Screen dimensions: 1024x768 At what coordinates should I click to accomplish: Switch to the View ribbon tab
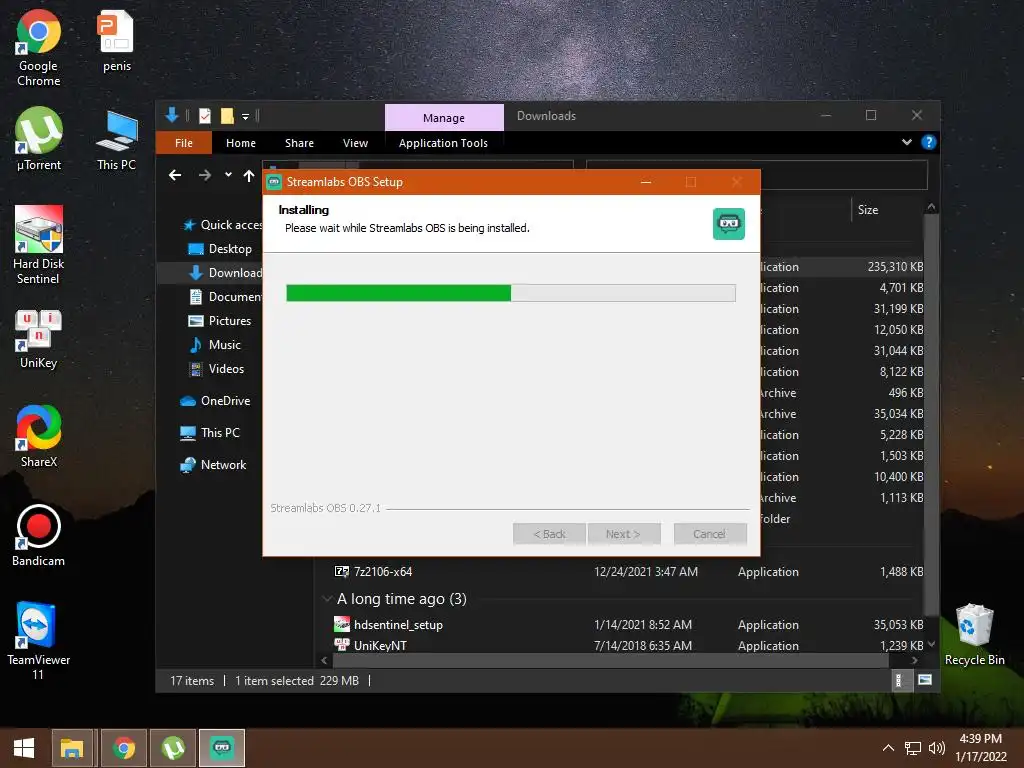355,142
